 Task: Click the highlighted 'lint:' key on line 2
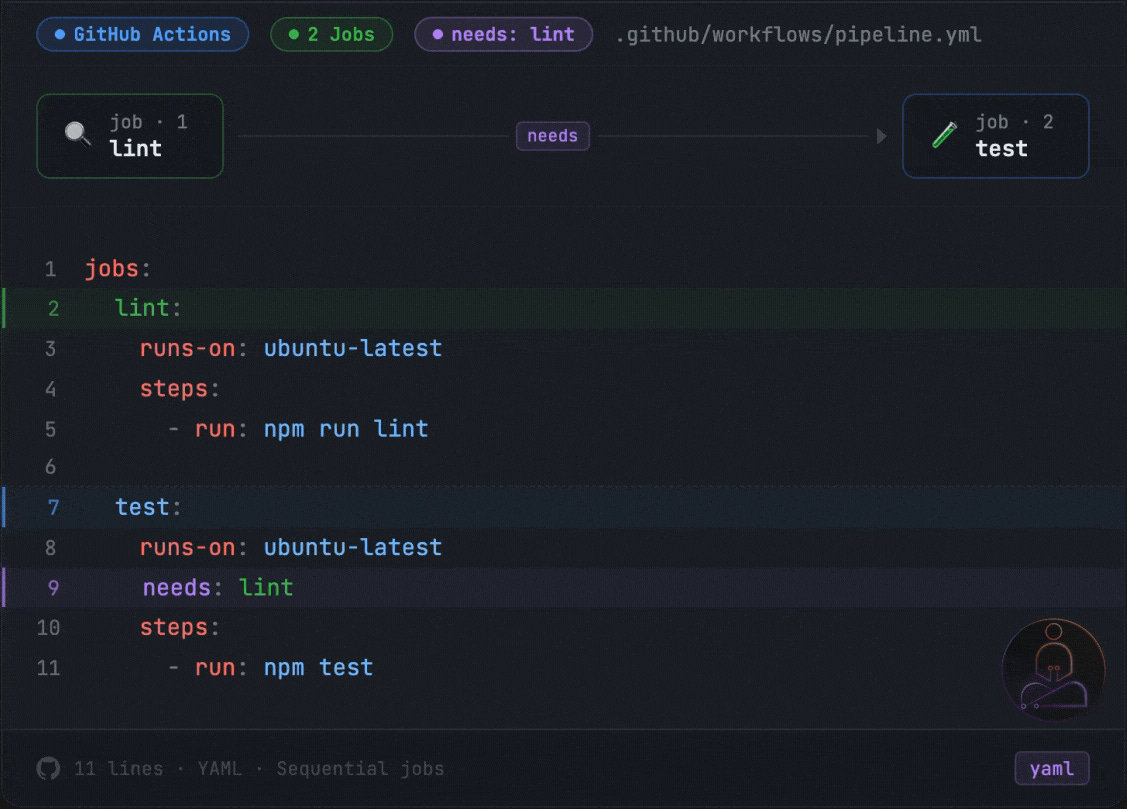click(148, 308)
